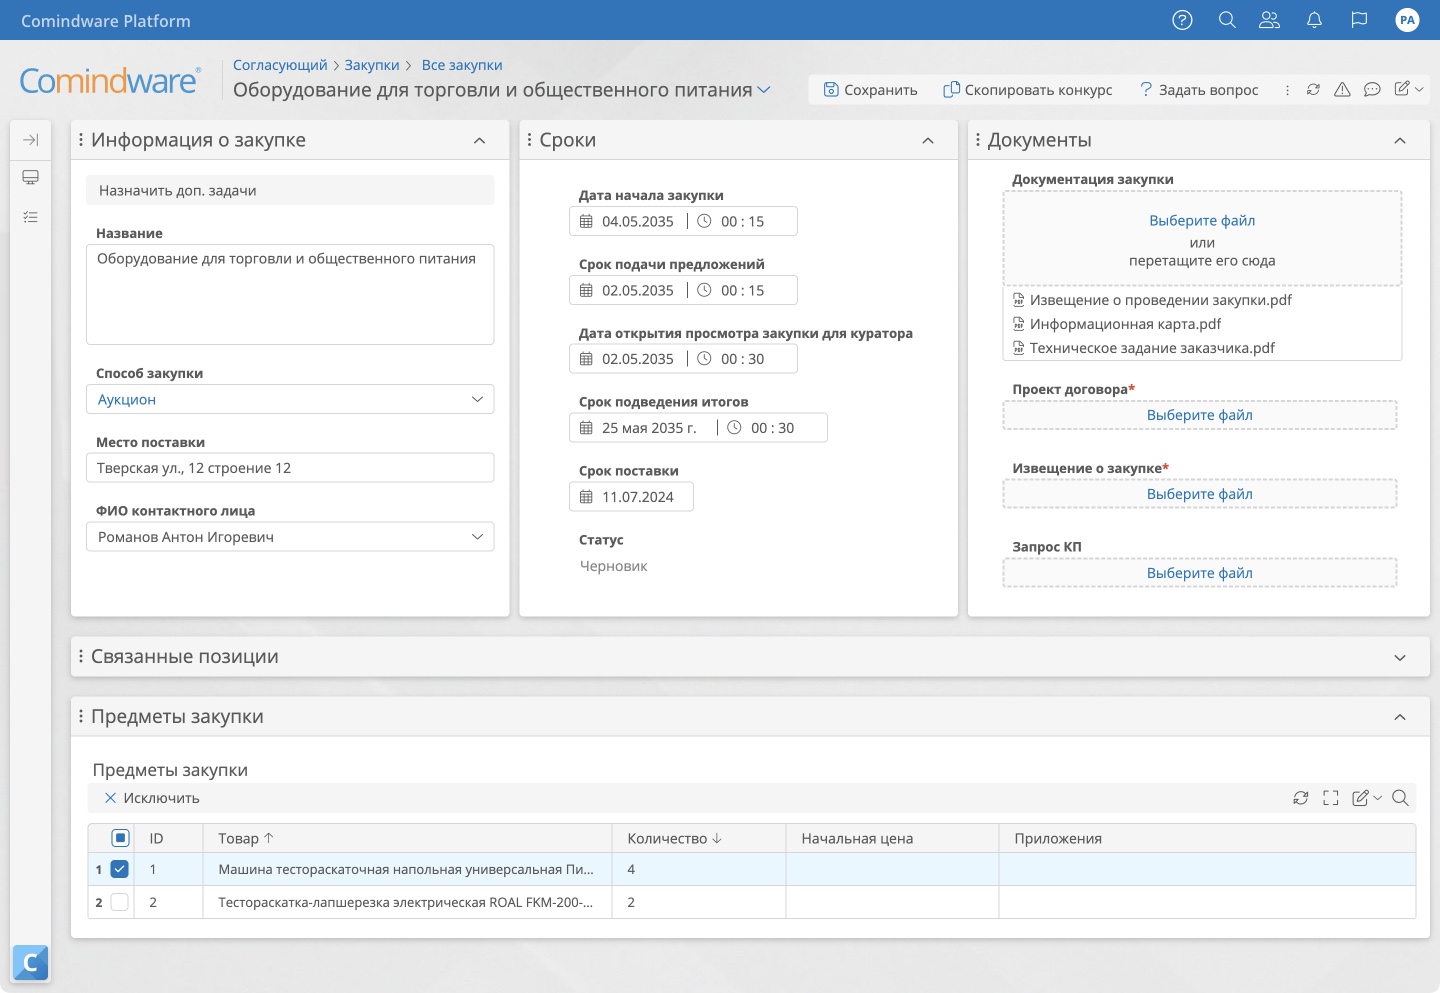Image resolution: width=1440 pixels, height=993 pixels.
Task: Choose file in Документация закупки area
Action: coord(1202,221)
